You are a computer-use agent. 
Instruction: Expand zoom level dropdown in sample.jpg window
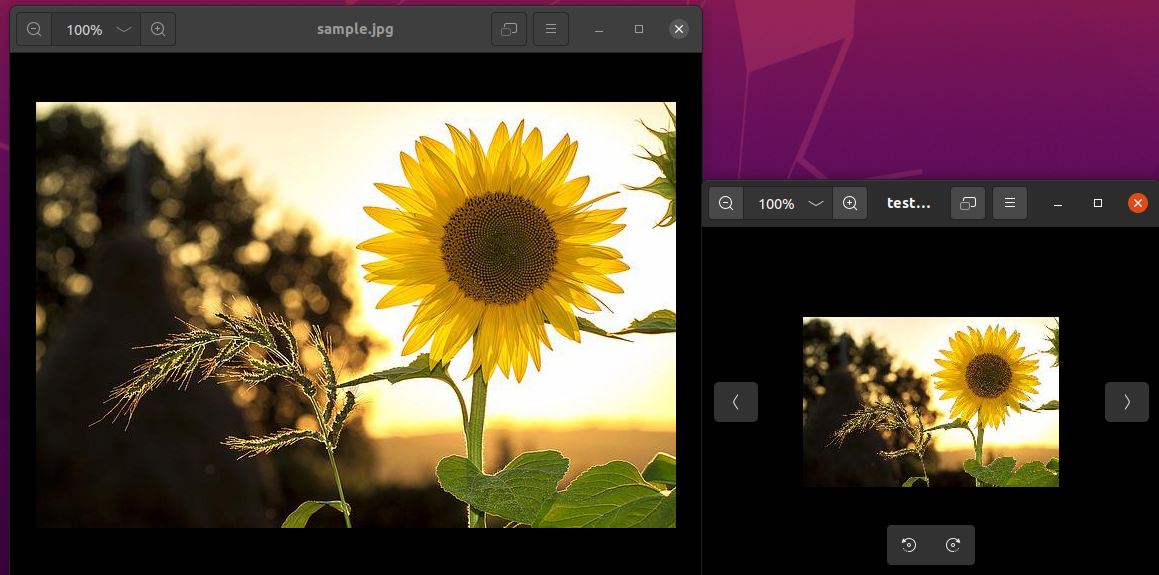click(x=124, y=30)
